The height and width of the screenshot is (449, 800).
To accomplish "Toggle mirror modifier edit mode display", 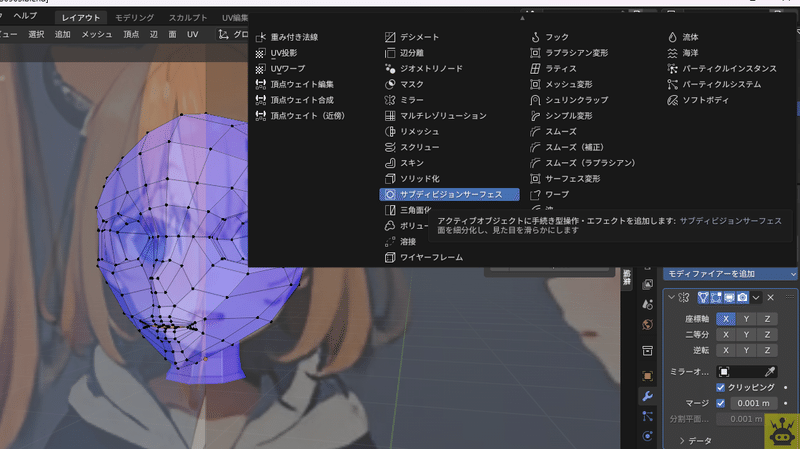I will (716, 297).
